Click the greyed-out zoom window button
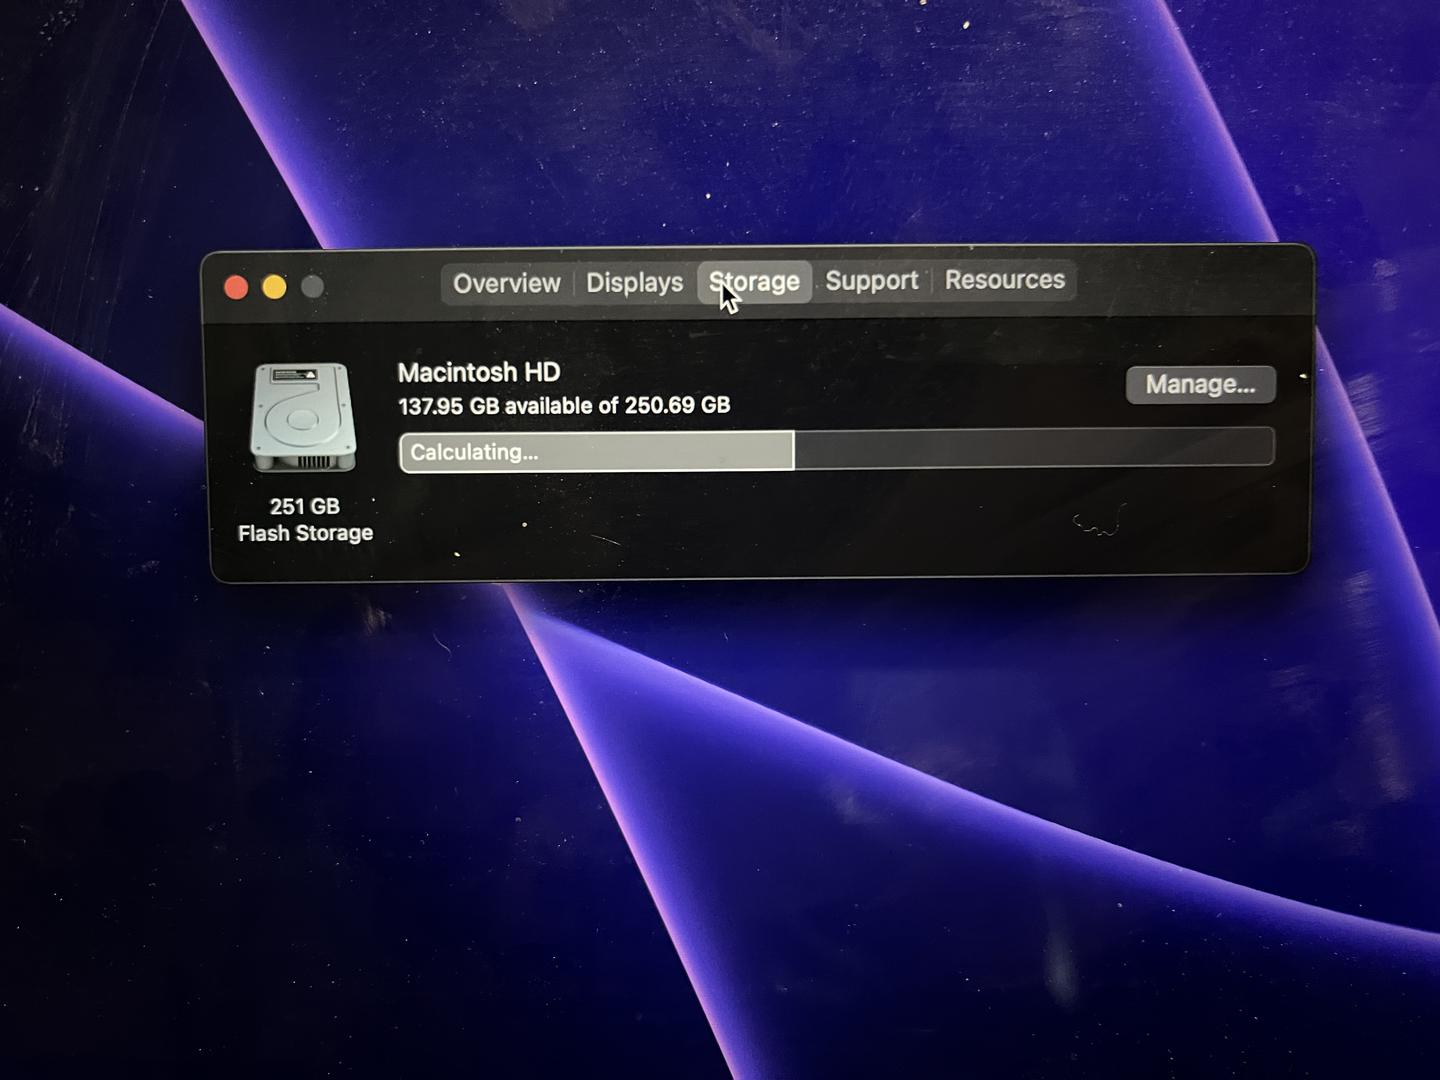1440x1080 pixels. point(313,287)
